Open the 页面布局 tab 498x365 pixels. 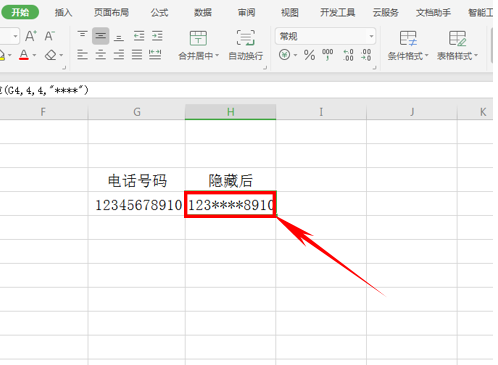pyautogui.click(x=111, y=13)
